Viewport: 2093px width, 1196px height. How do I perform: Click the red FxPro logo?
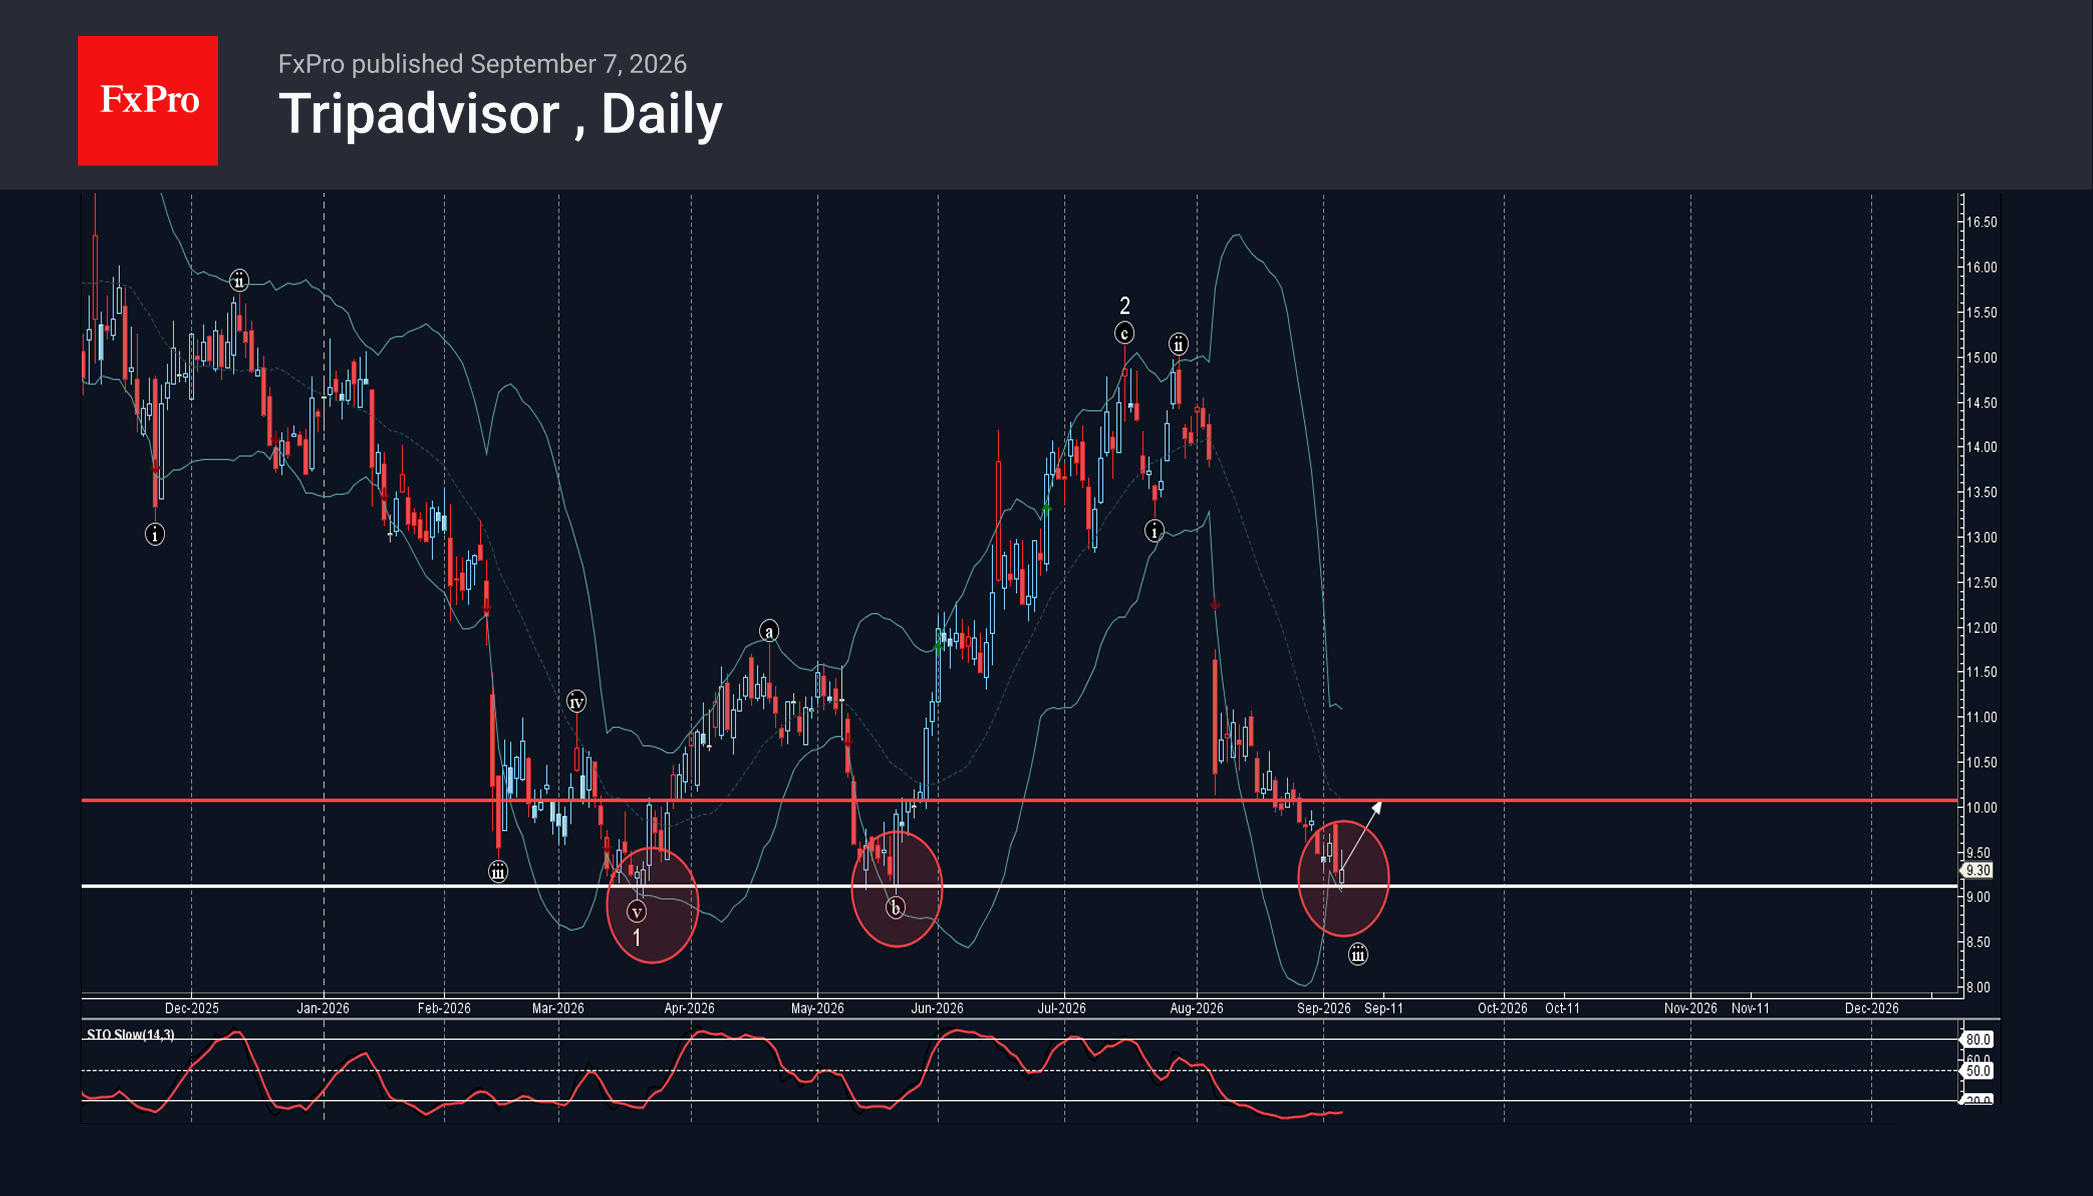pos(148,100)
